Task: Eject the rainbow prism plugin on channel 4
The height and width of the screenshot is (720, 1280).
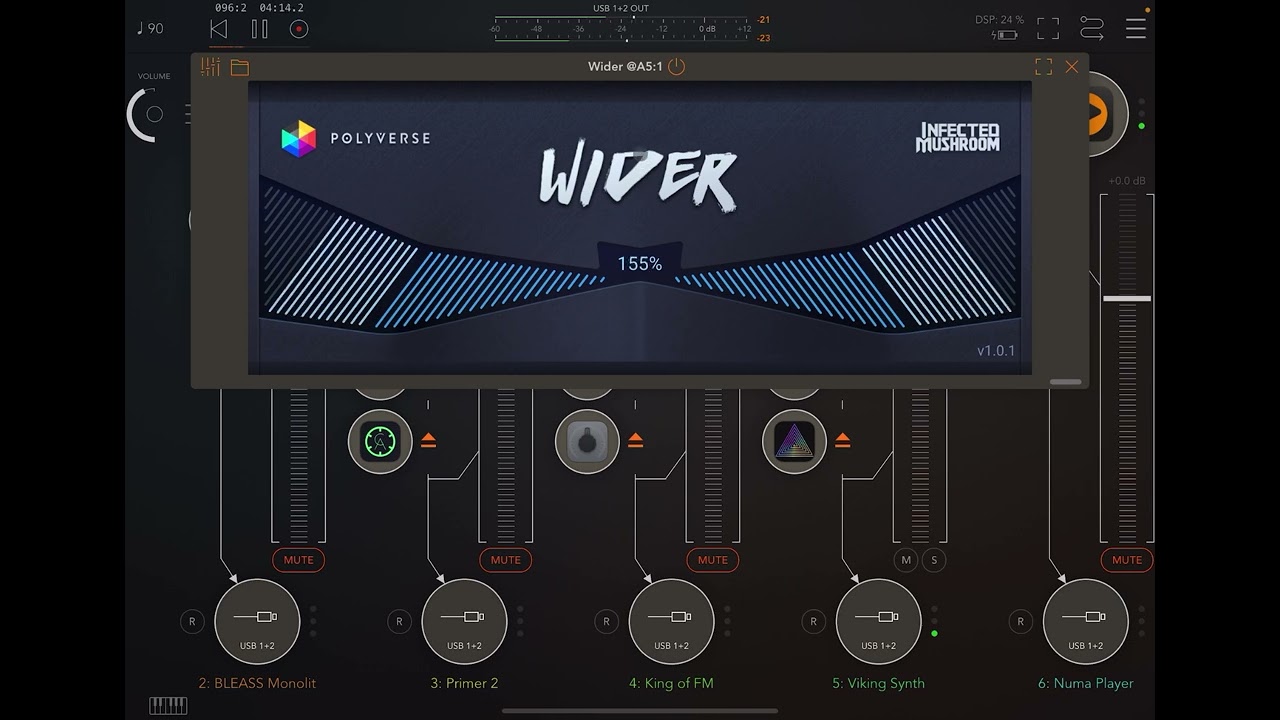Action: pos(842,440)
